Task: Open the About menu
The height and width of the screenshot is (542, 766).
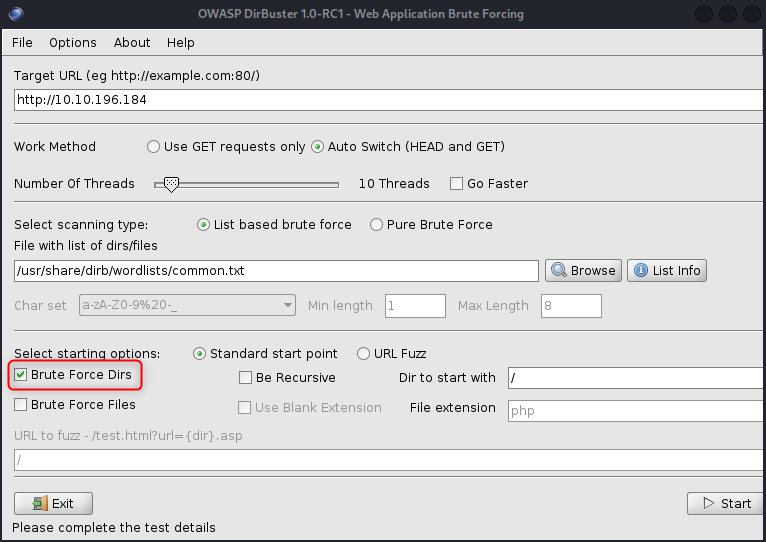Action: point(132,43)
